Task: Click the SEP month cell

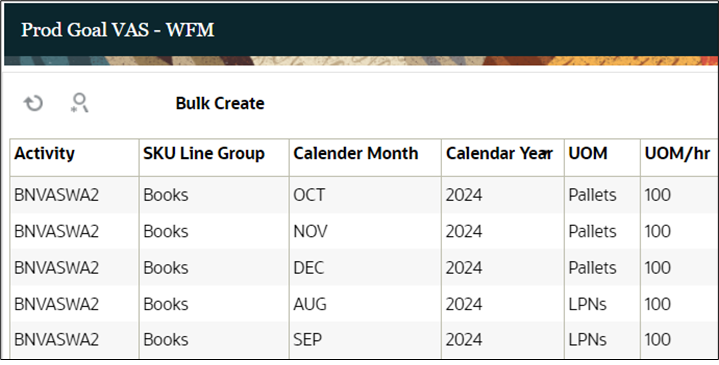Action: click(x=307, y=340)
